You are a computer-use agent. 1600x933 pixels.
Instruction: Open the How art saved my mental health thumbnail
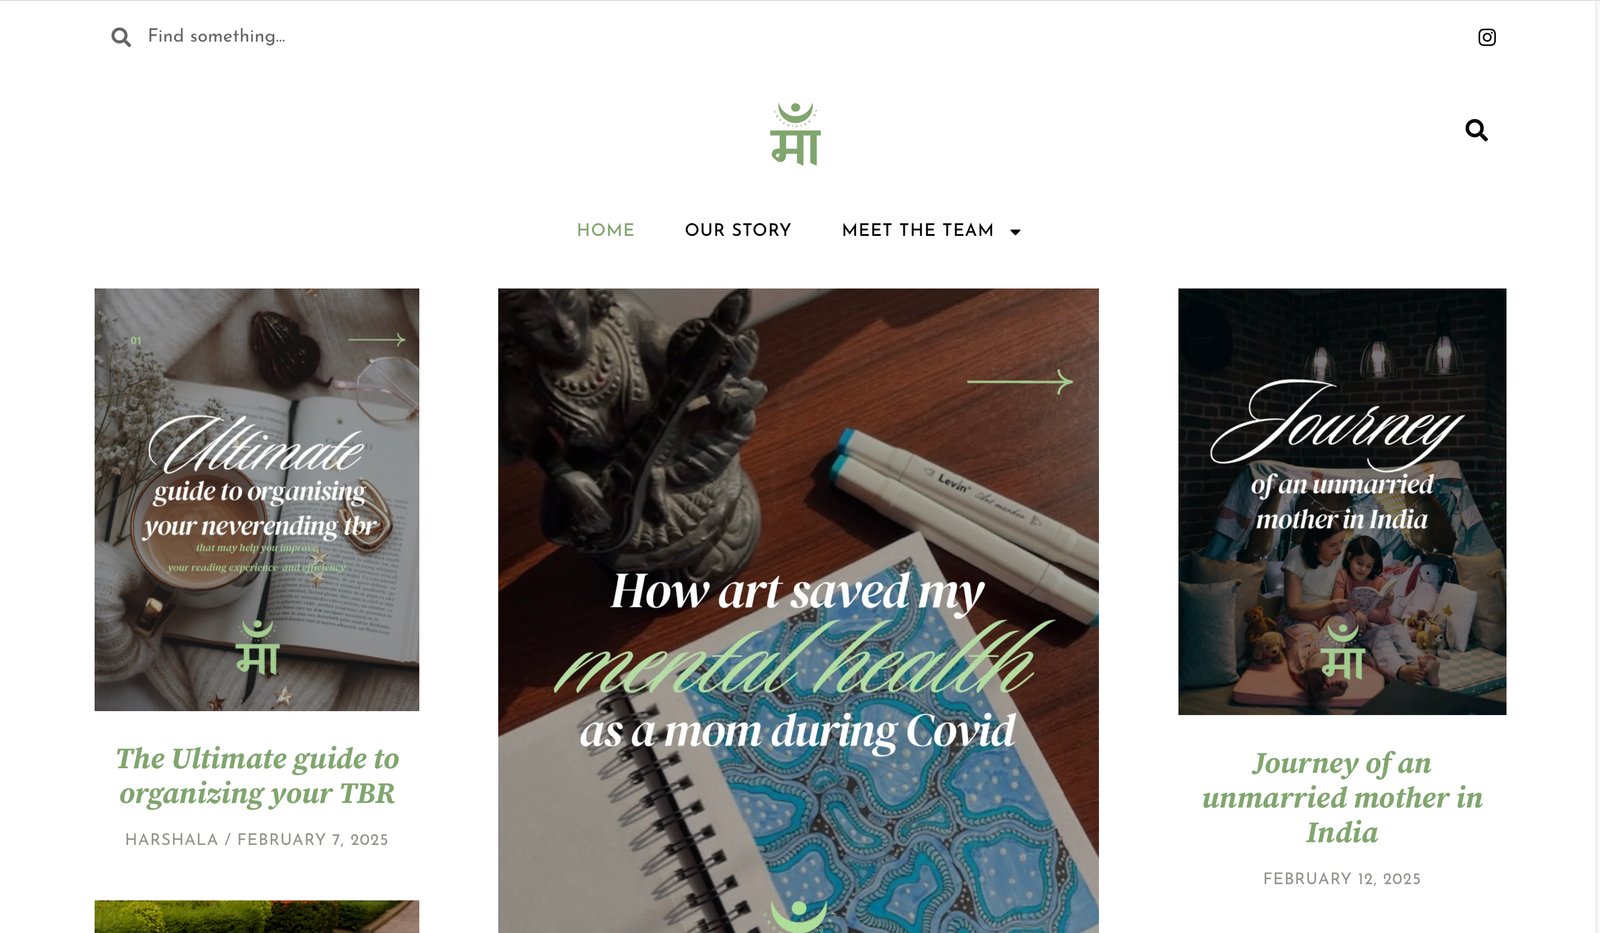[x=798, y=611]
